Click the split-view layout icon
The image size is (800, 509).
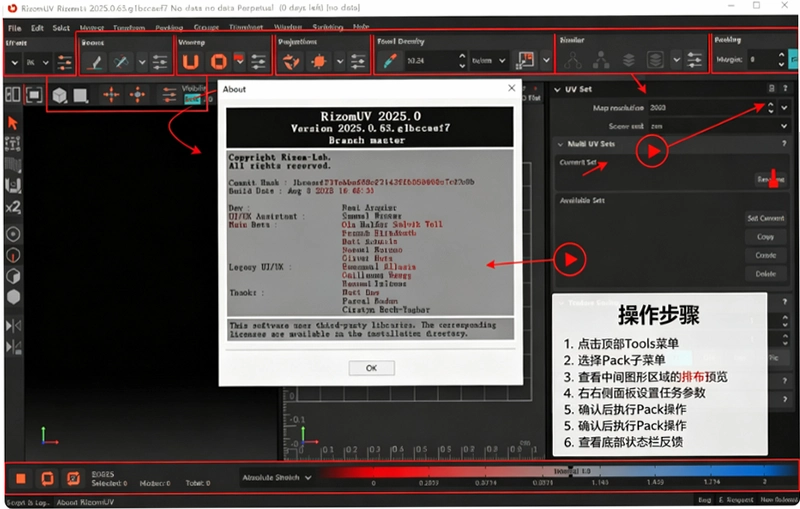(x=13, y=94)
